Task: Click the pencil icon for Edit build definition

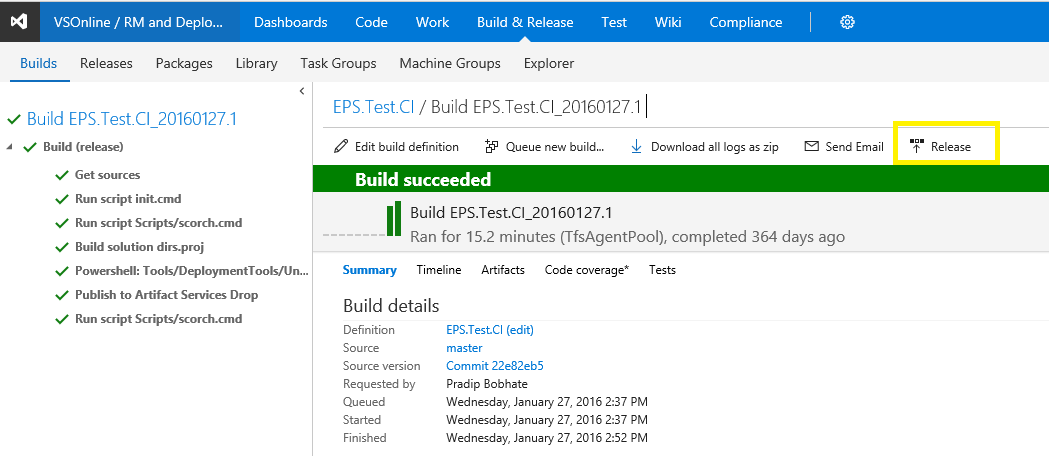Action: (341, 146)
